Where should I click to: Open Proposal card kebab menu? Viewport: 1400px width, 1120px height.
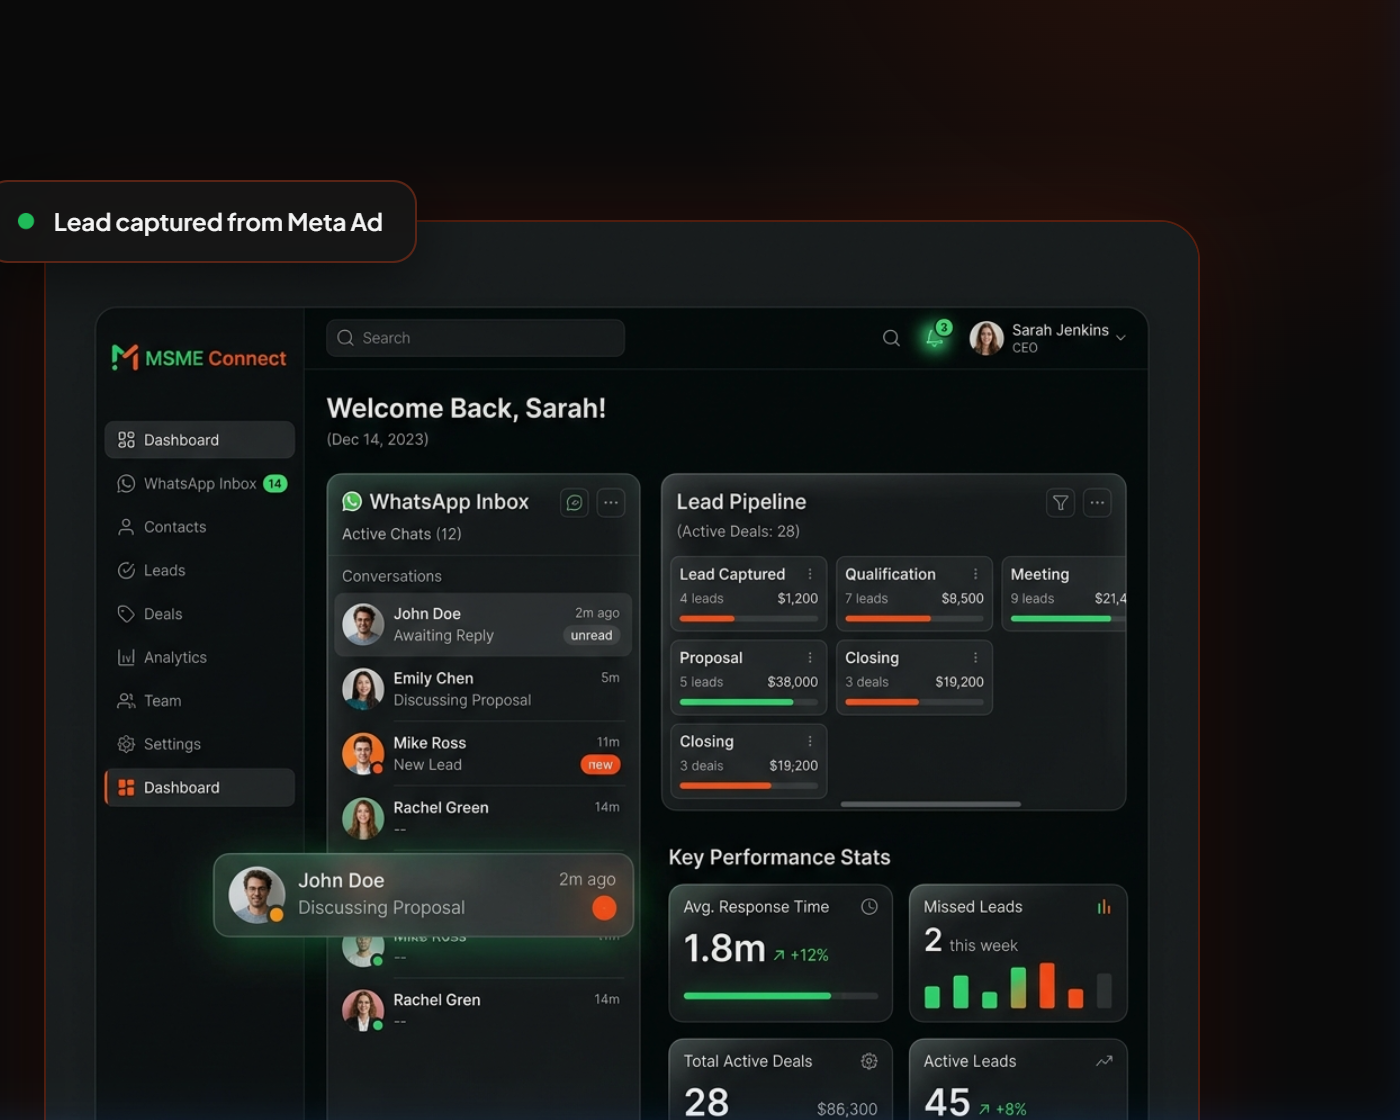point(810,658)
